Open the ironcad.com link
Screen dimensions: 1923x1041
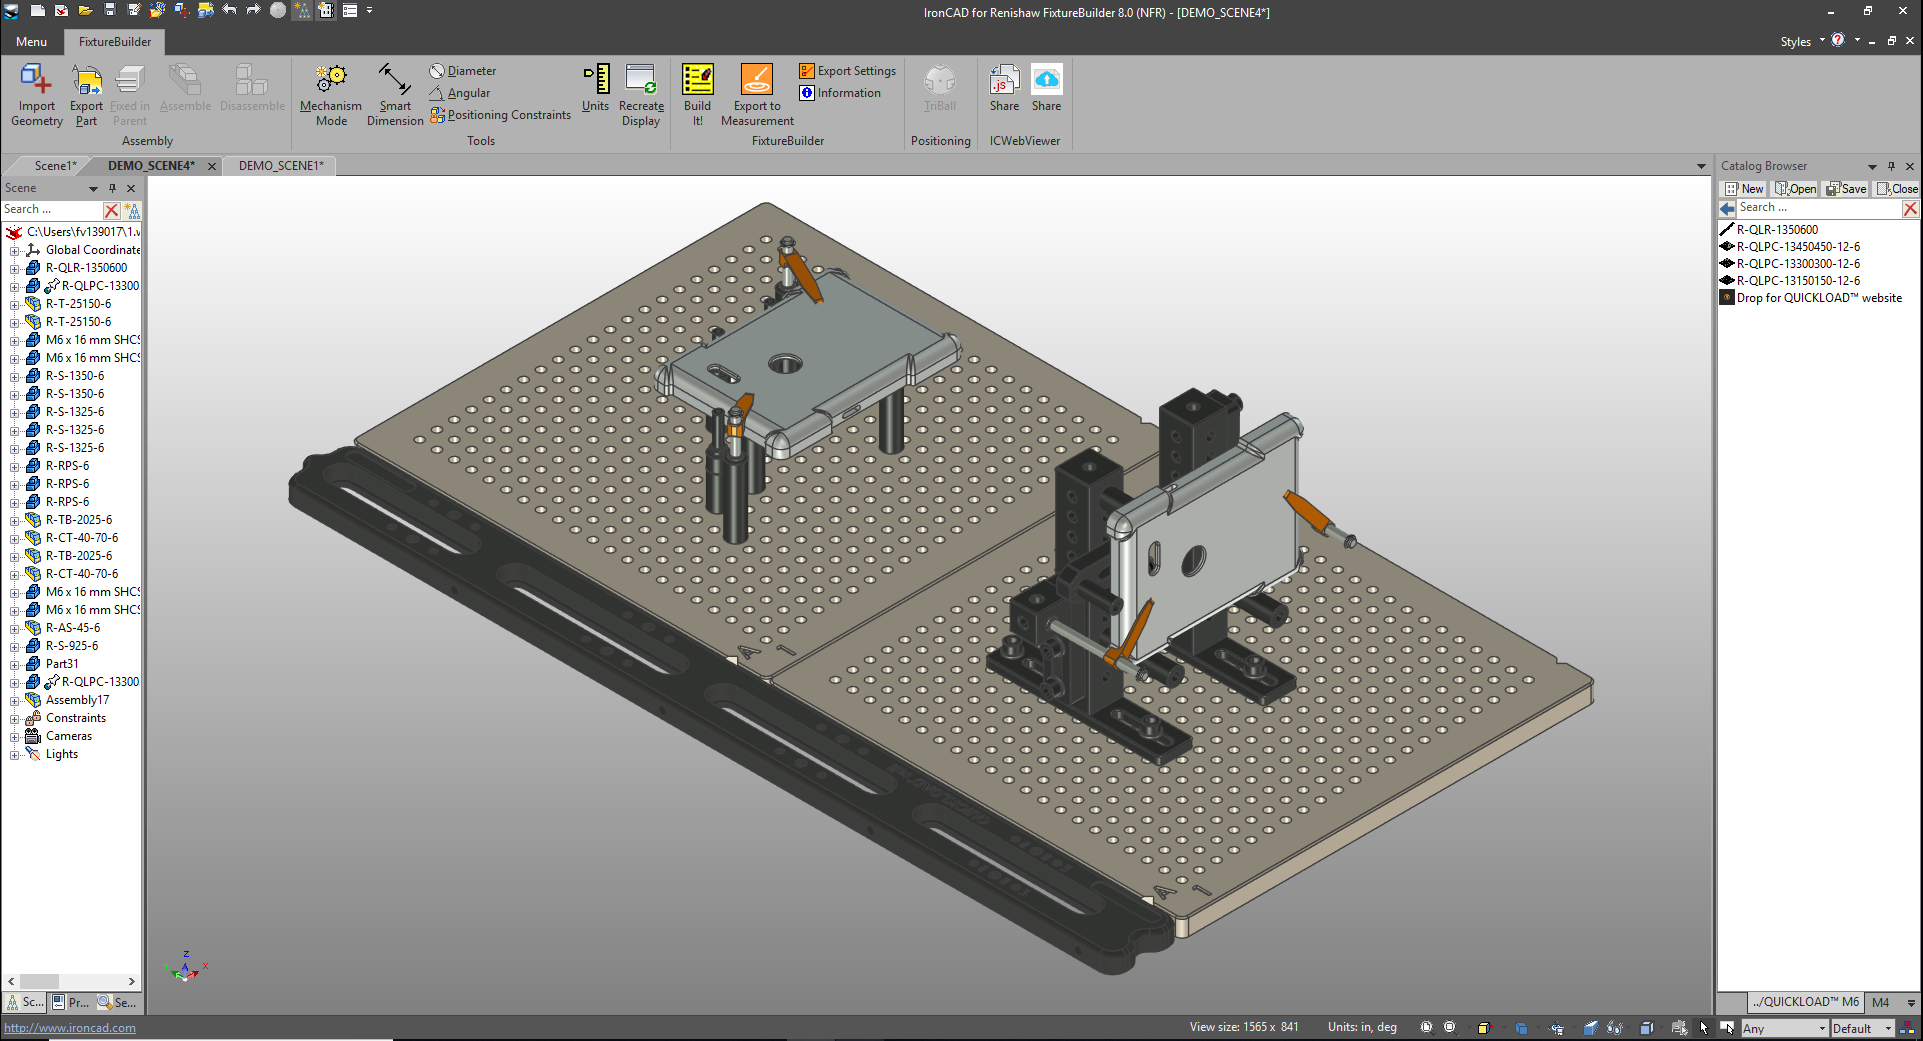pos(69,1027)
